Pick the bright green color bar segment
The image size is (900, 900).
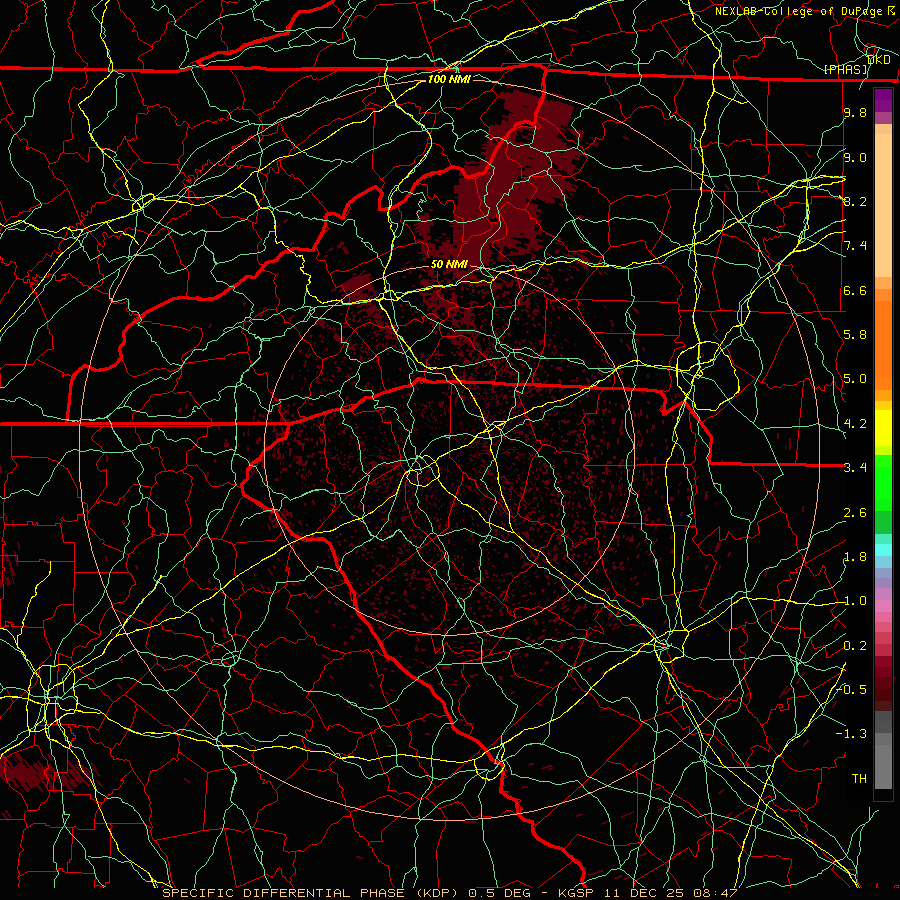883,482
